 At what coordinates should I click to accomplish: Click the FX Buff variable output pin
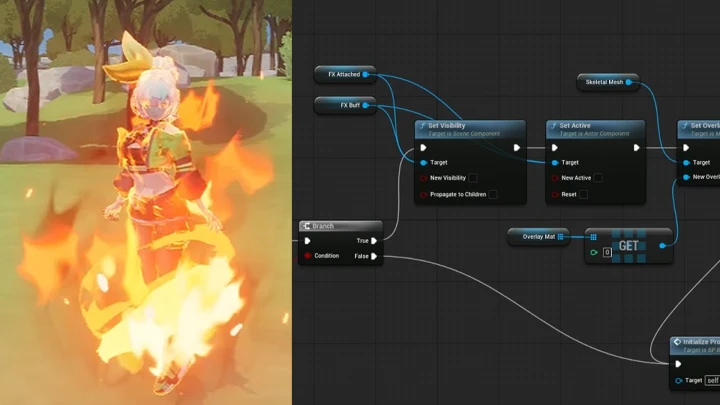(366, 106)
